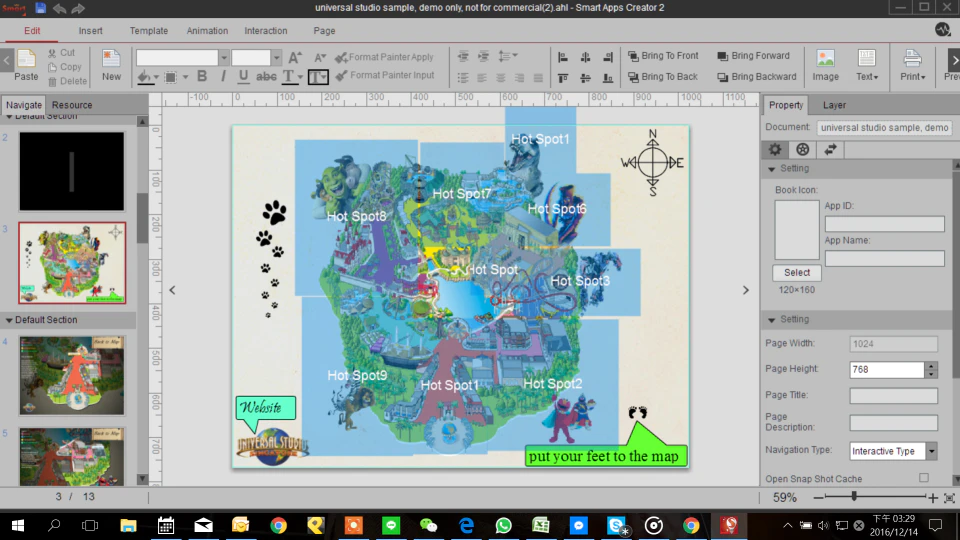The image size is (960, 540).
Task: Click the Paste icon
Action: coord(26,66)
